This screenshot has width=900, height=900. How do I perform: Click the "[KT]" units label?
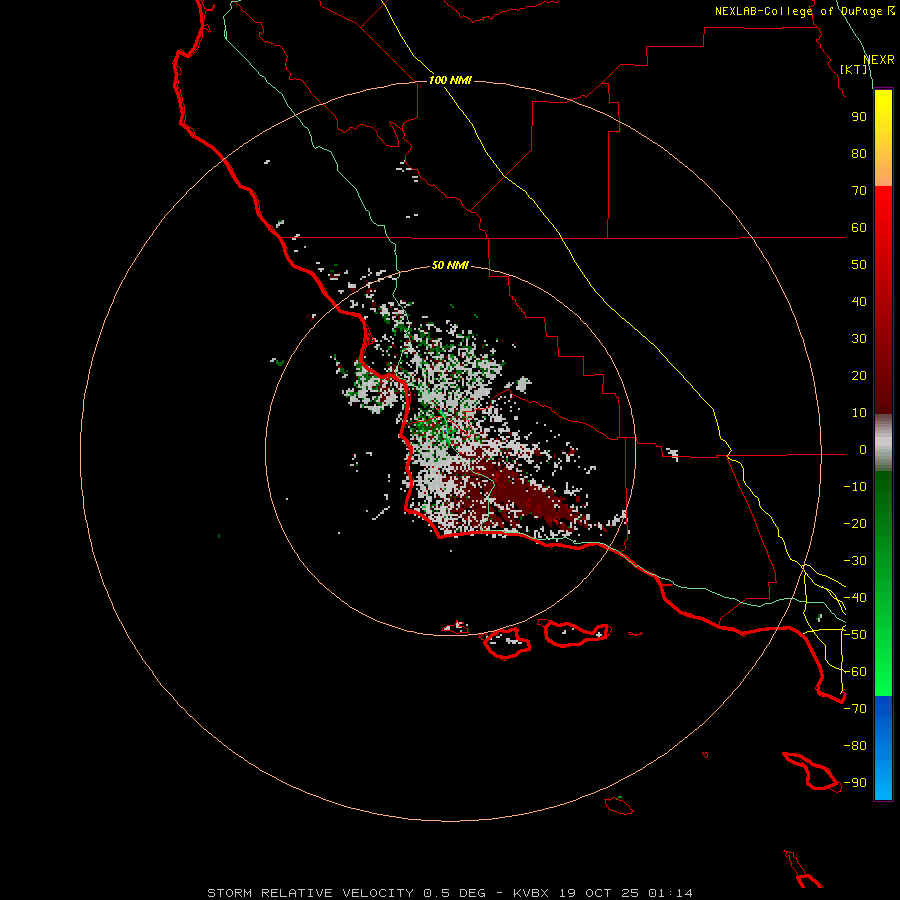(854, 69)
